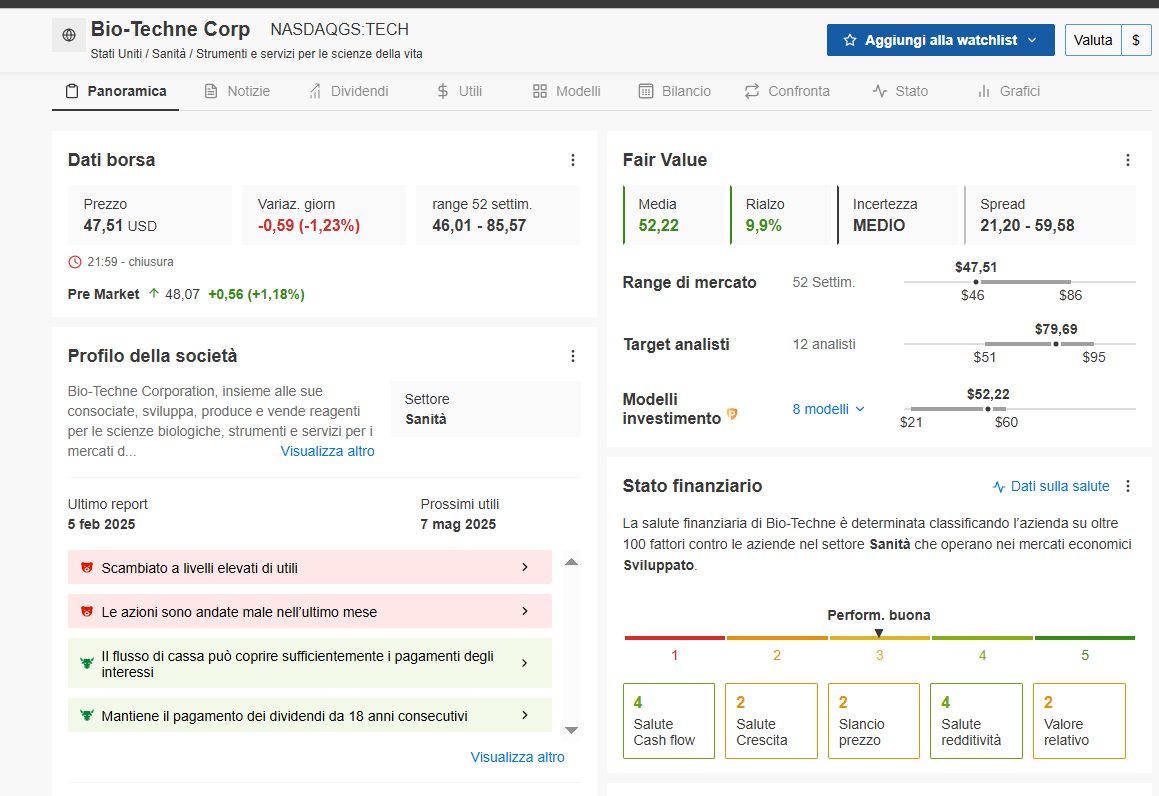Click the Spread 21,20 - 59,58 box
Image resolution: width=1159 pixels, height=796 pixels.
click(x=1050, y=215)
